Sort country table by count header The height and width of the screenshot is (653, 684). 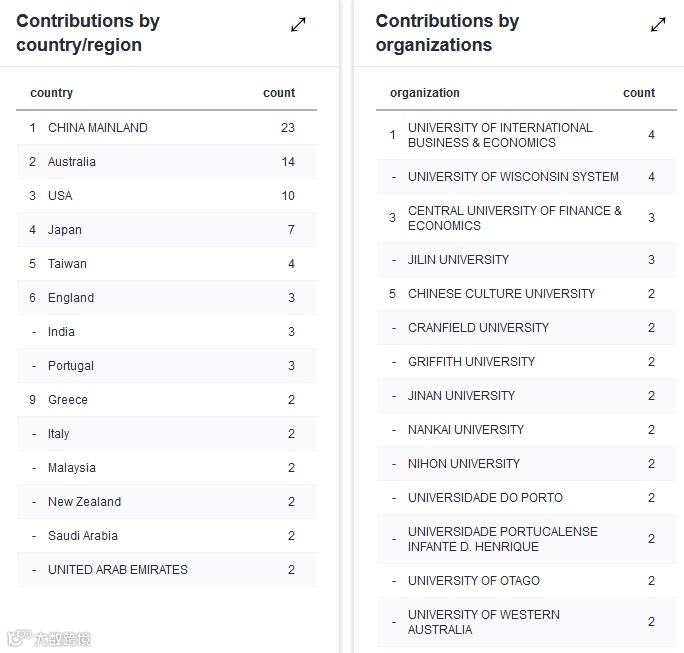pyautogui.click(x=279, y=93)
